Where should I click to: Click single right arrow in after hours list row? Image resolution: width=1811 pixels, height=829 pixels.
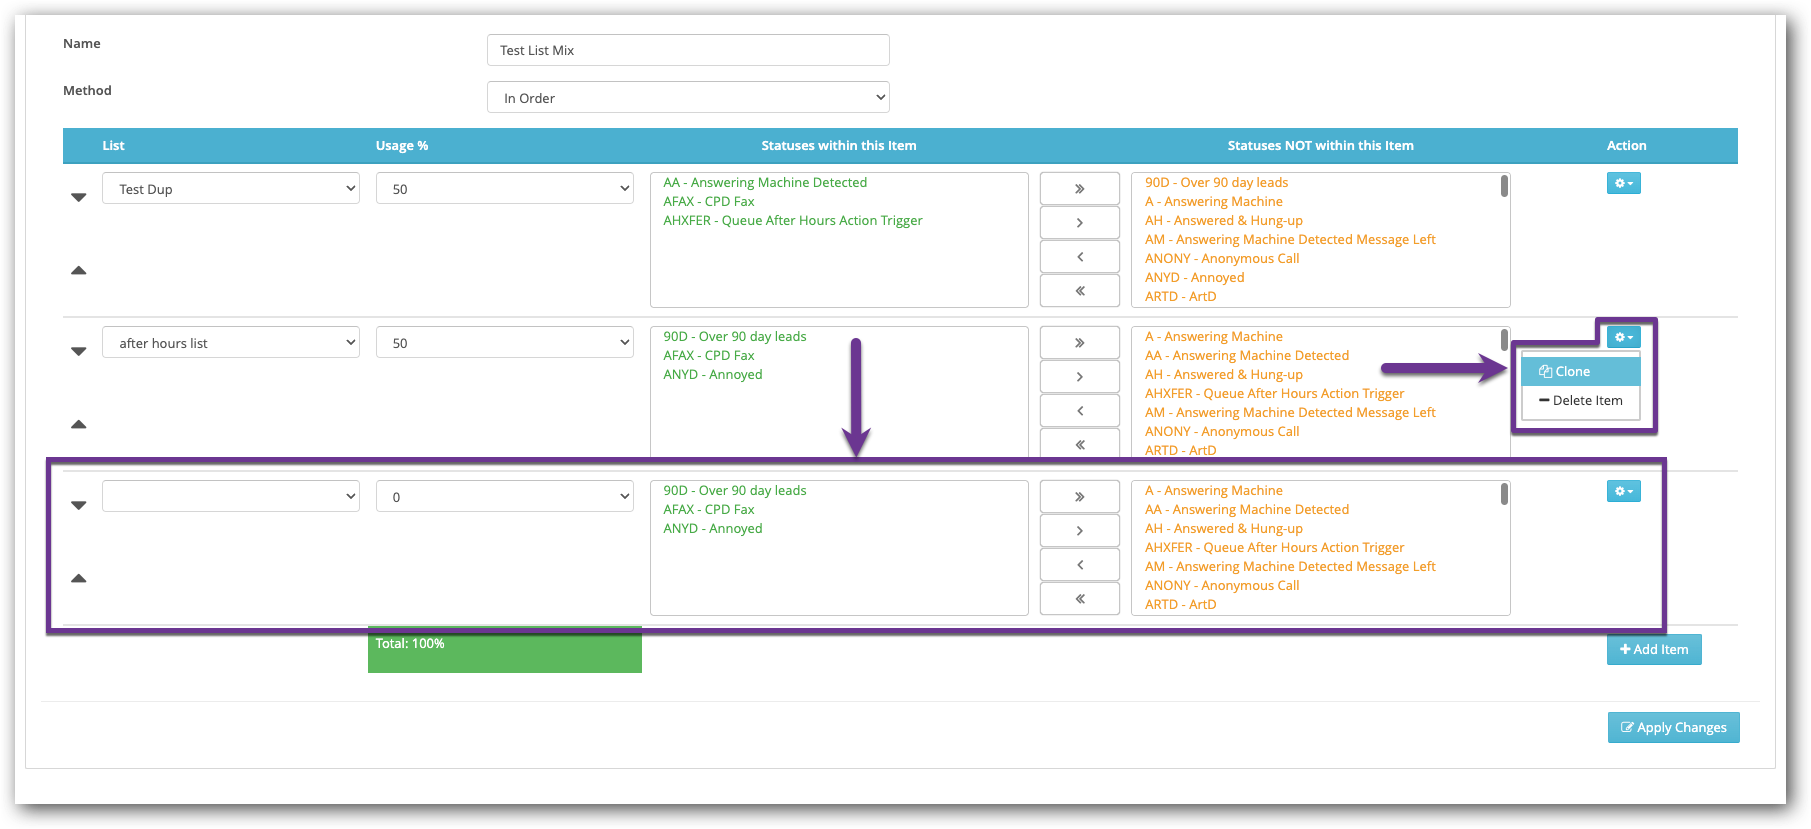[1079, 377]
